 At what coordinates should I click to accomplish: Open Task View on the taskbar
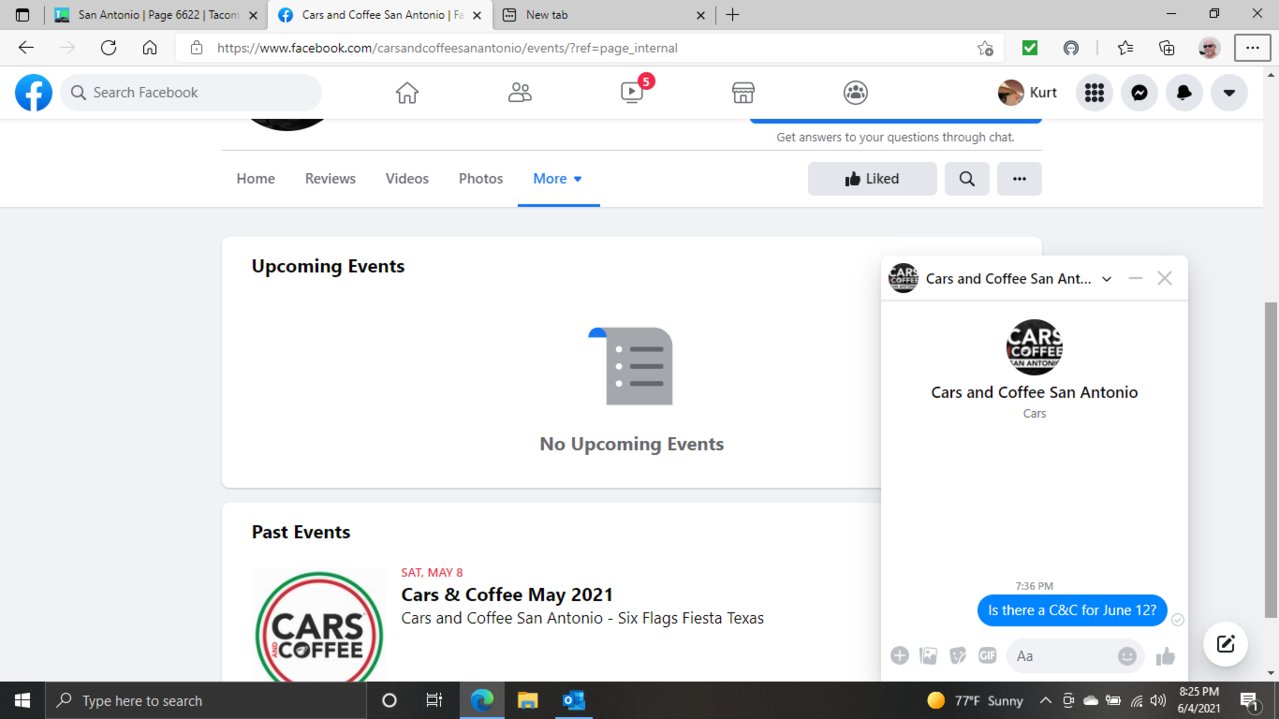point(434,700)
